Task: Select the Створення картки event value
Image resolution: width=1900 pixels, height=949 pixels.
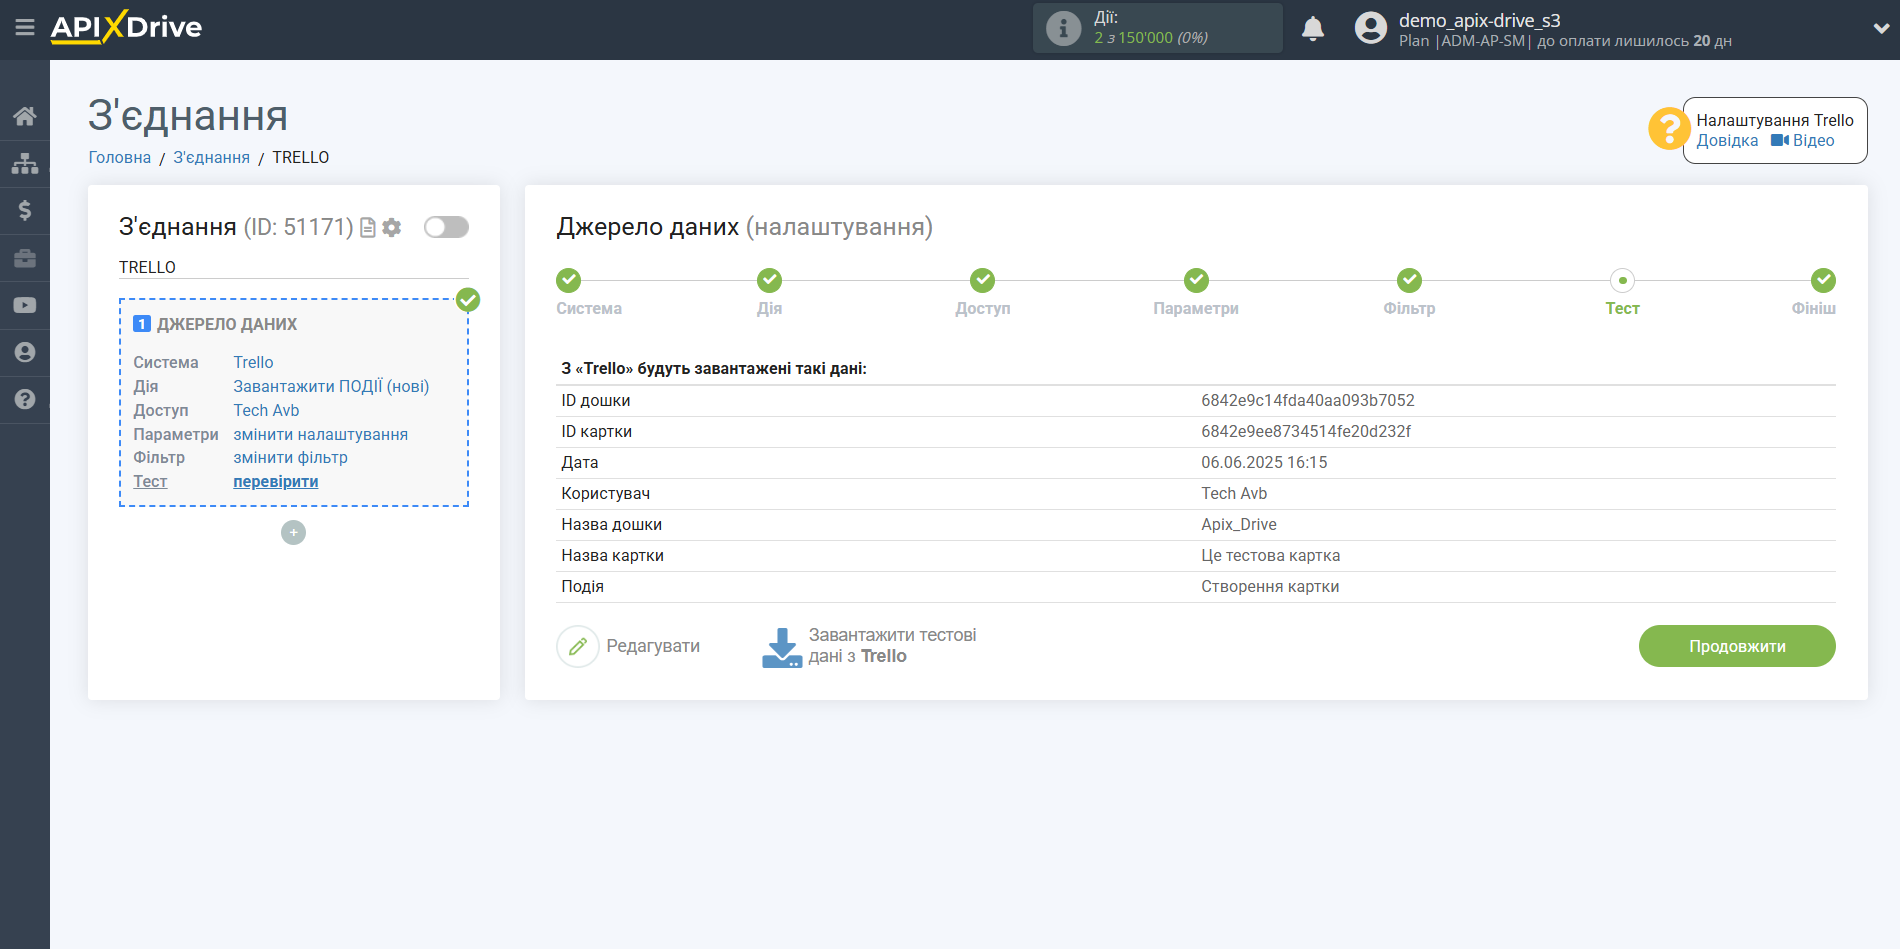Action: [1270, 586]
